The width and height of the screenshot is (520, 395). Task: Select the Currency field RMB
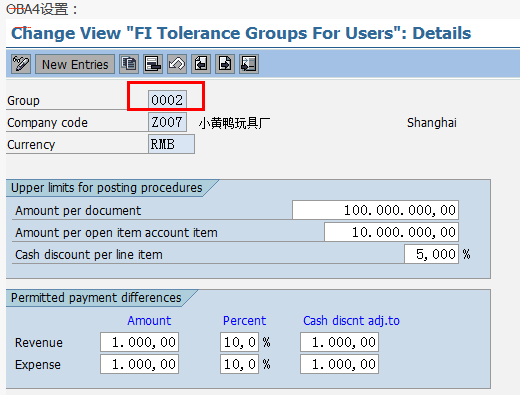point(171,144)
